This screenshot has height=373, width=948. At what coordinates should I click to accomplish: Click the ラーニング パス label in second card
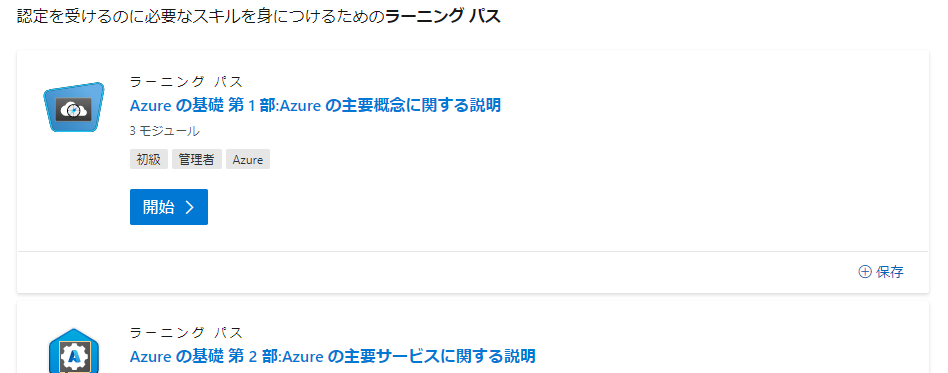point(186,332)
